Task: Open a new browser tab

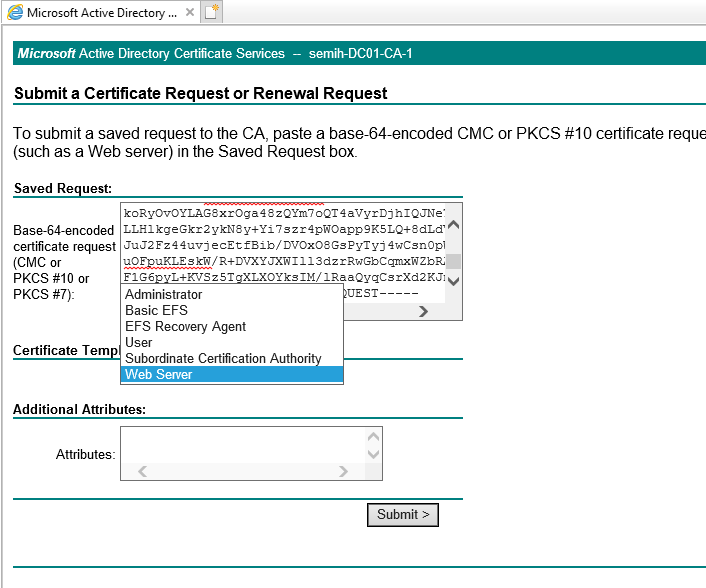Action: 211,13
